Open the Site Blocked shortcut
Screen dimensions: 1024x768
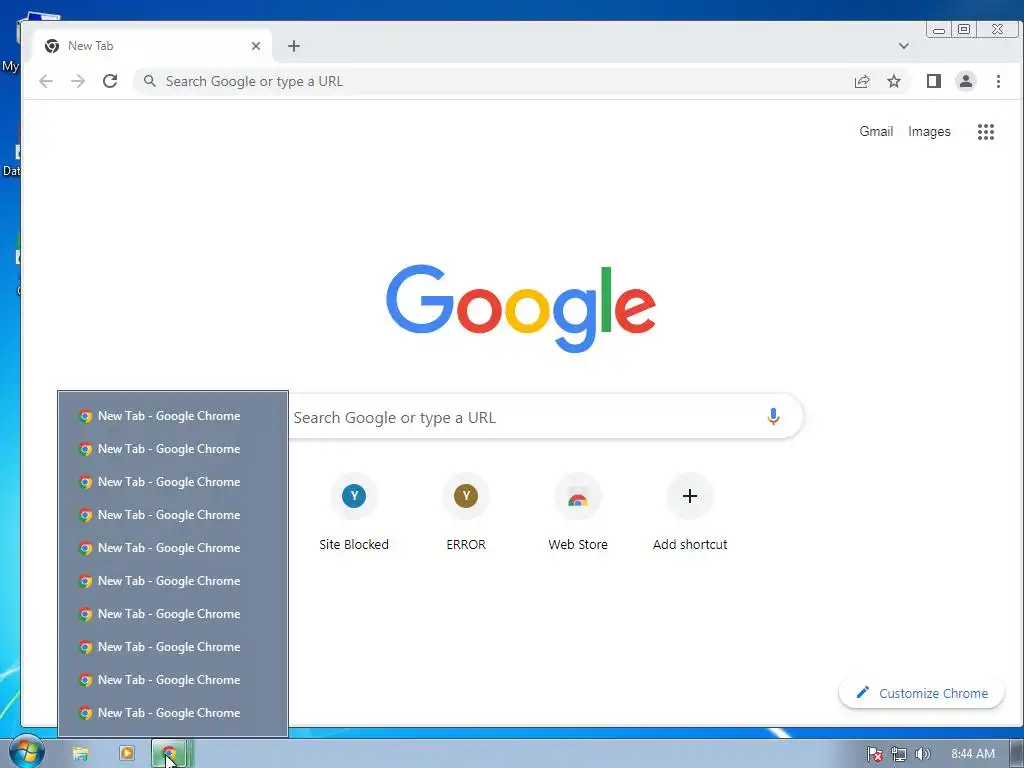(354, 512)
